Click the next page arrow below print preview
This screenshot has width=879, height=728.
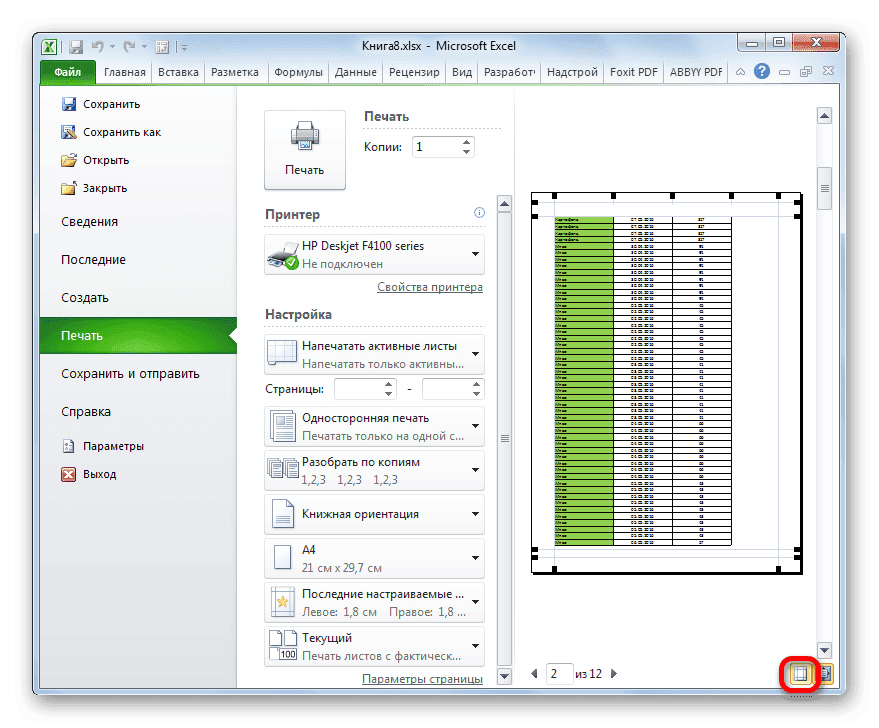613,673
